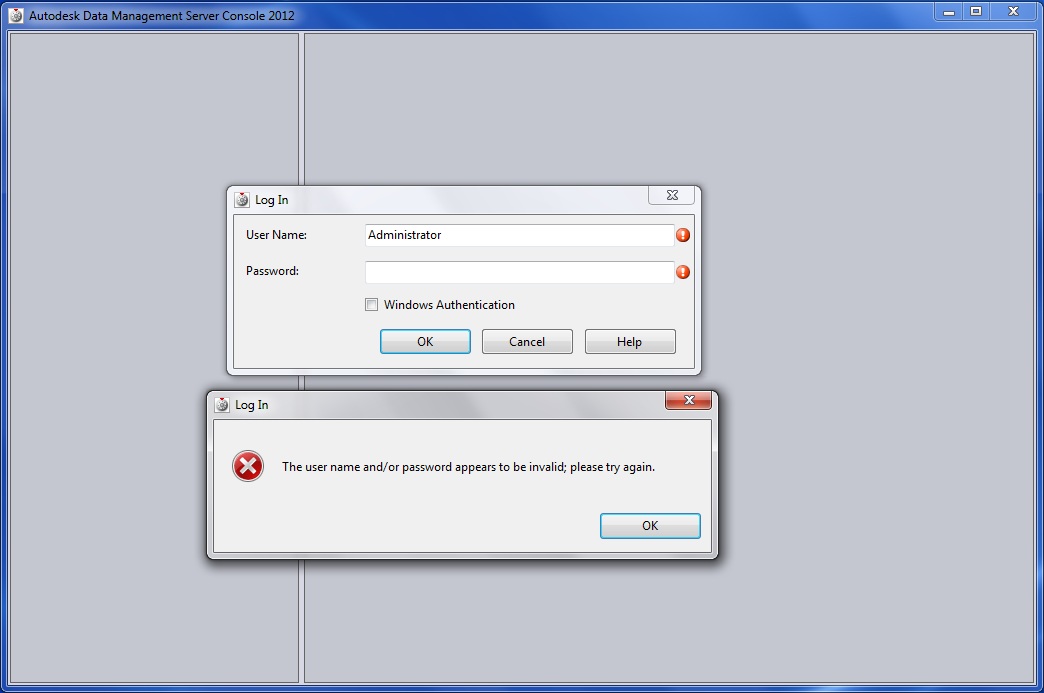
Task: Click the red error icon beside Password
Action: tap(682, 272)
